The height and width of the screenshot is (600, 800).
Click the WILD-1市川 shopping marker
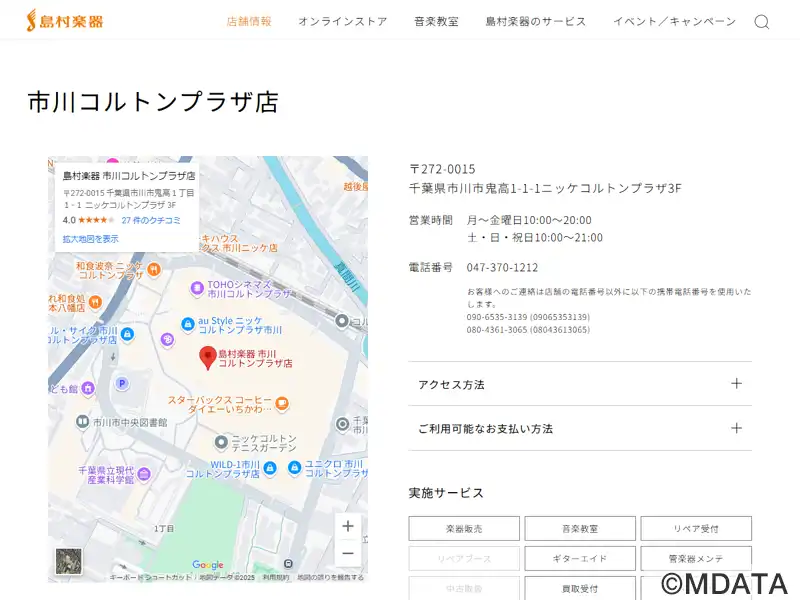[x=270, y=467]
